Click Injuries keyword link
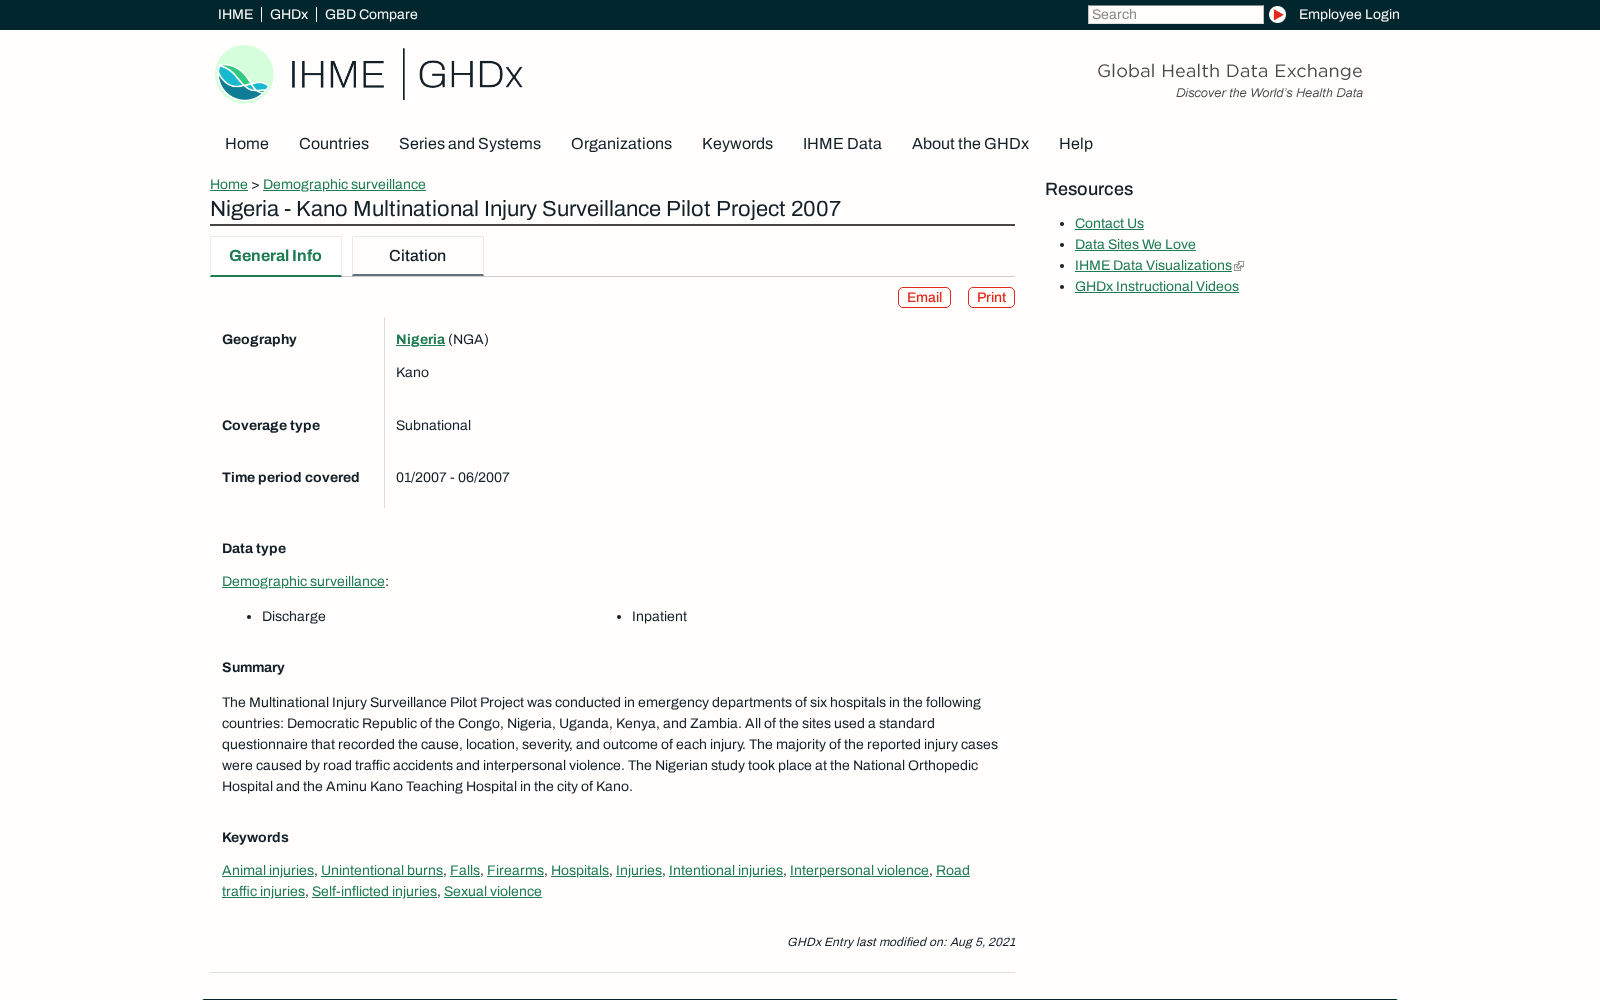Screen dimensions: 1600x1000 tap(639, 870)
